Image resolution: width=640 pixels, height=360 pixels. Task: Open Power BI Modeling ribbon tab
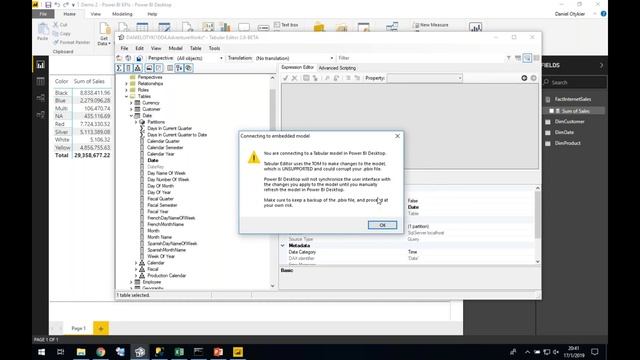tap(122, 14)
